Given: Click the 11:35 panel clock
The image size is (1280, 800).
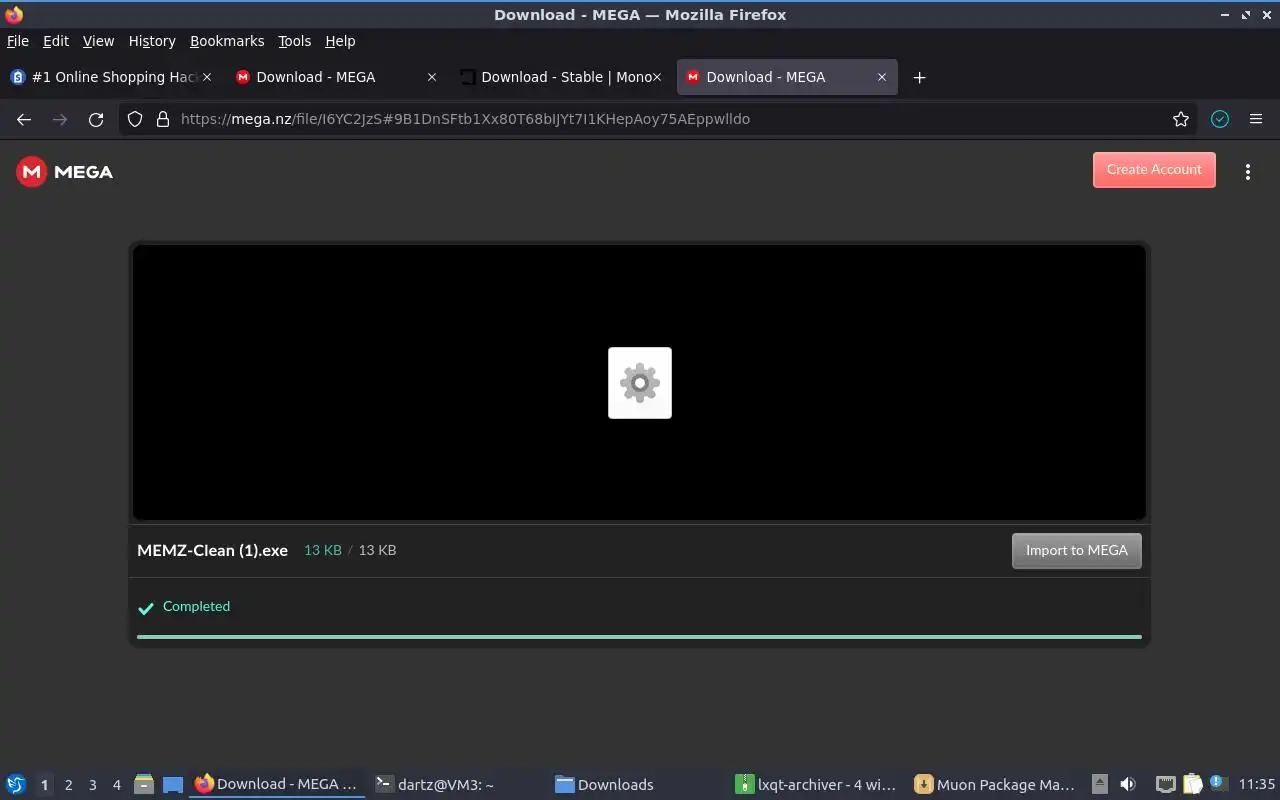Looking at the screenshot, I should click(1257, 785).
